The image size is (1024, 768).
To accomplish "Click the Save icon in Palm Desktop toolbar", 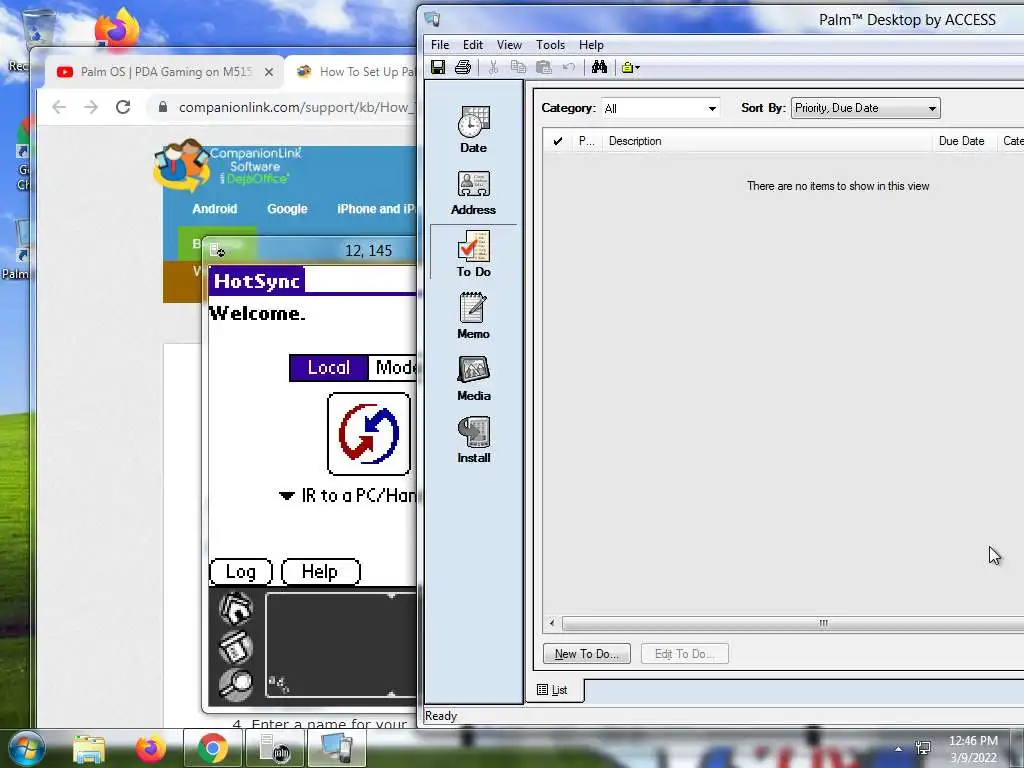I will 438,67.
